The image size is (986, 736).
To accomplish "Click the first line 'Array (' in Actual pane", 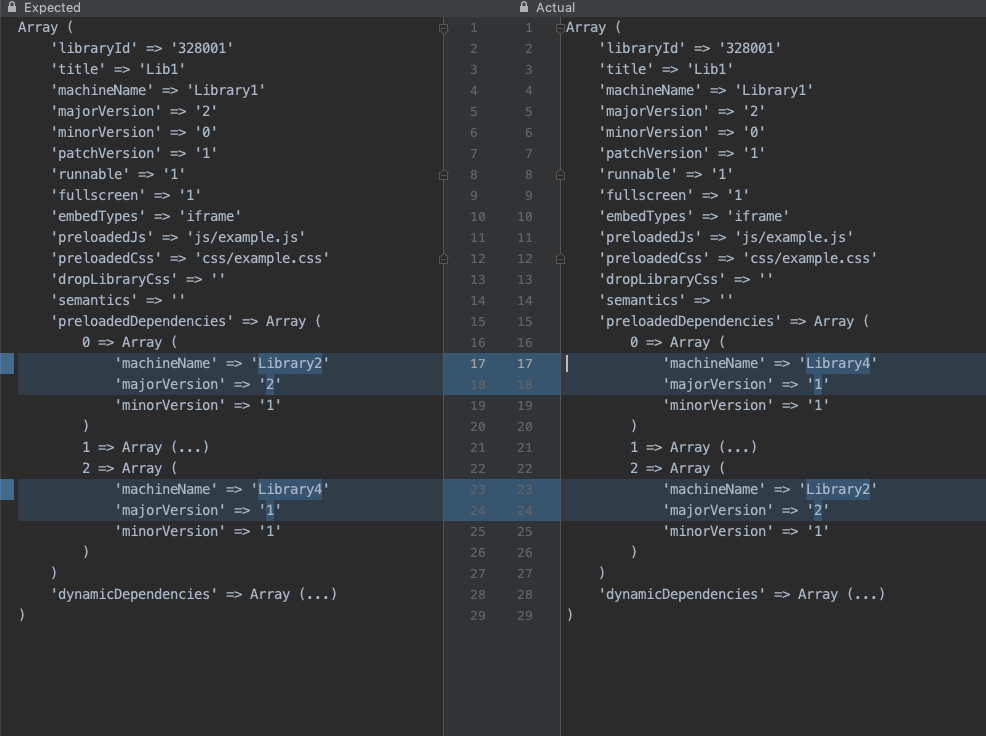I will [593, 28].
